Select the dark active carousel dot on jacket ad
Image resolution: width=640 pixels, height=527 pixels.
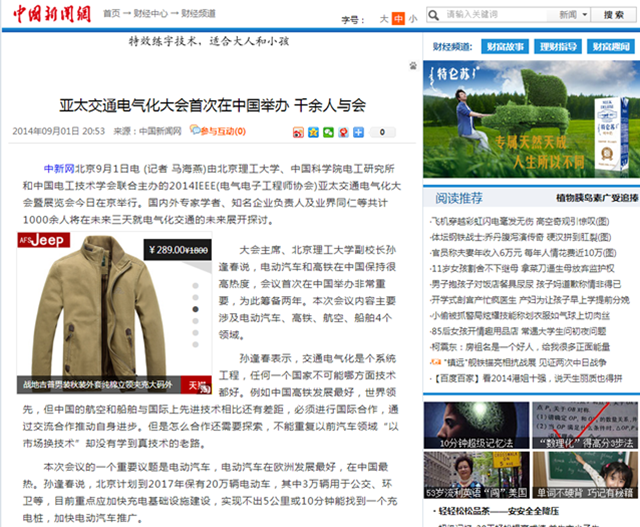(x=193, y=310)
